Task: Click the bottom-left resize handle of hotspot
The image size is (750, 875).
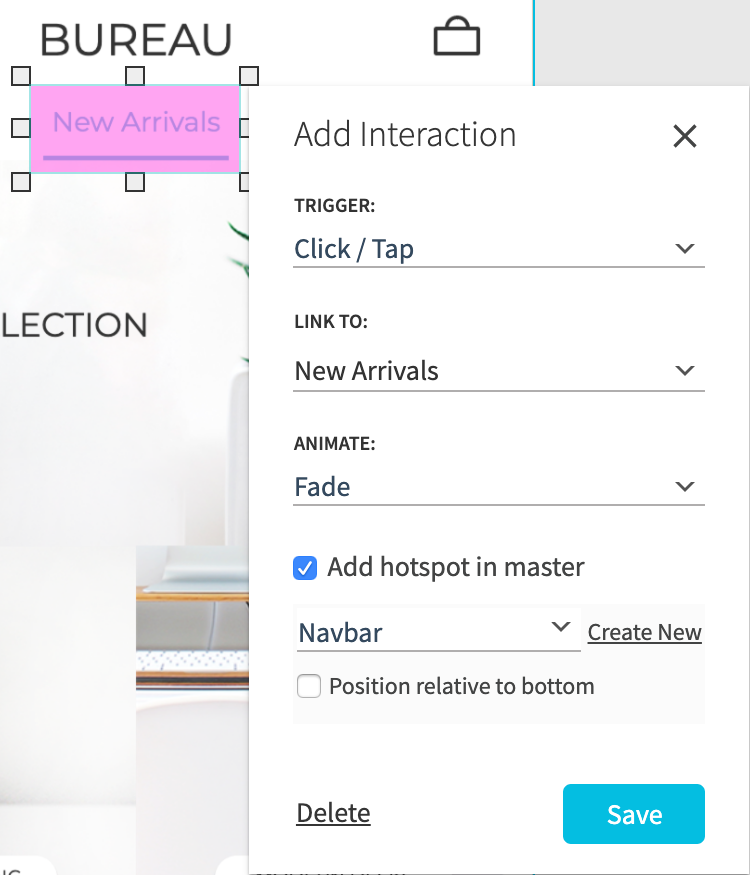Action: pyautogui.click(x=20, y=182)
